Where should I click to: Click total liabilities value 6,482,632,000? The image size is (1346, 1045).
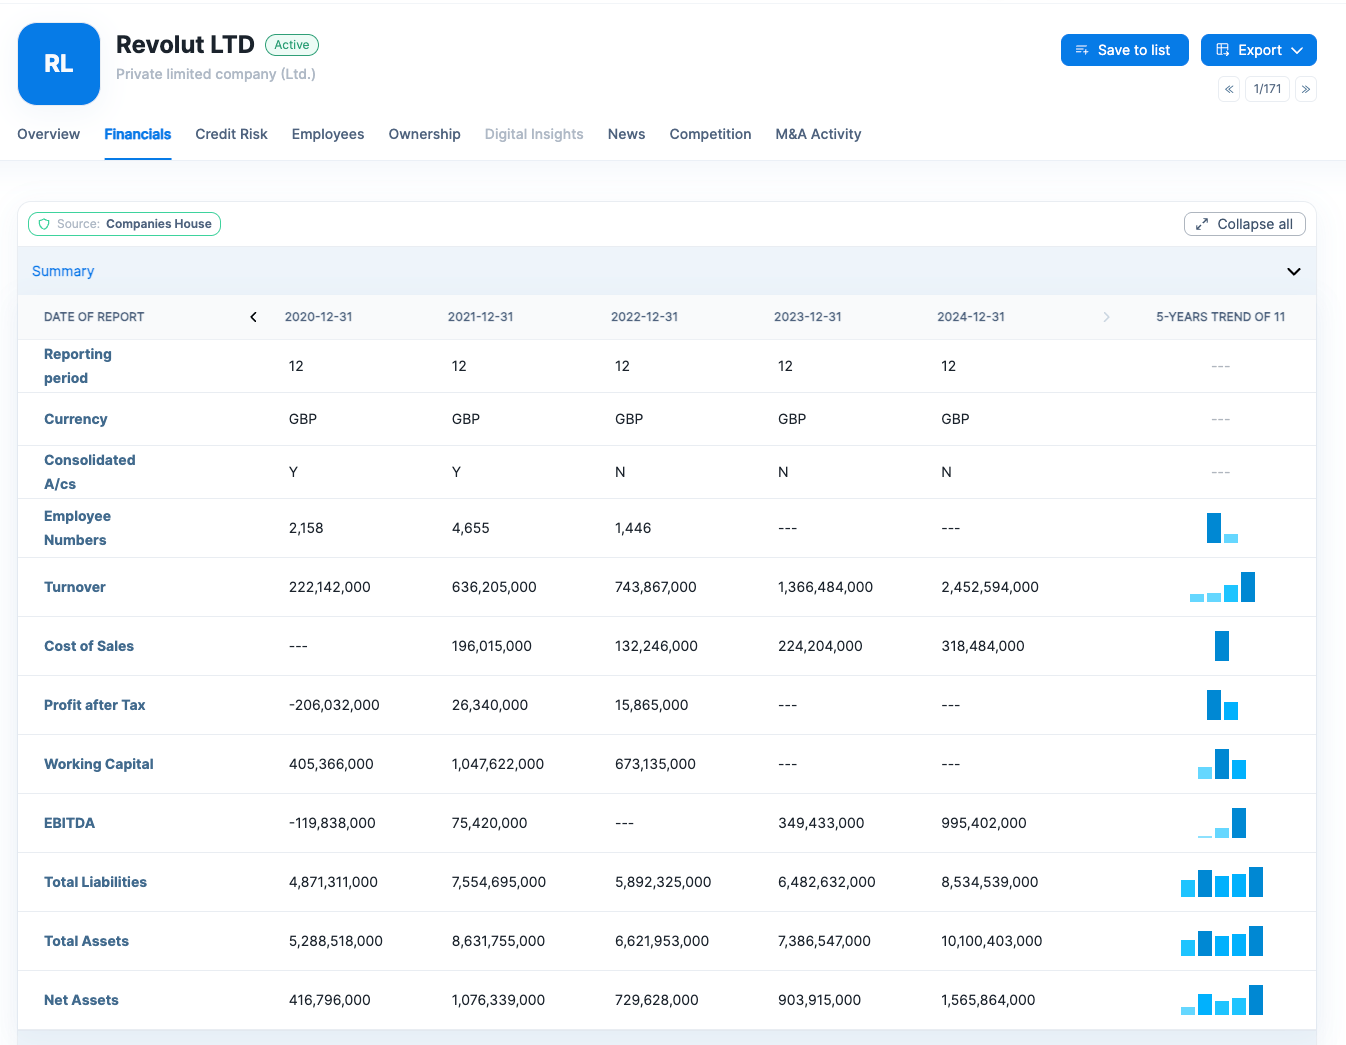point(827,882)
